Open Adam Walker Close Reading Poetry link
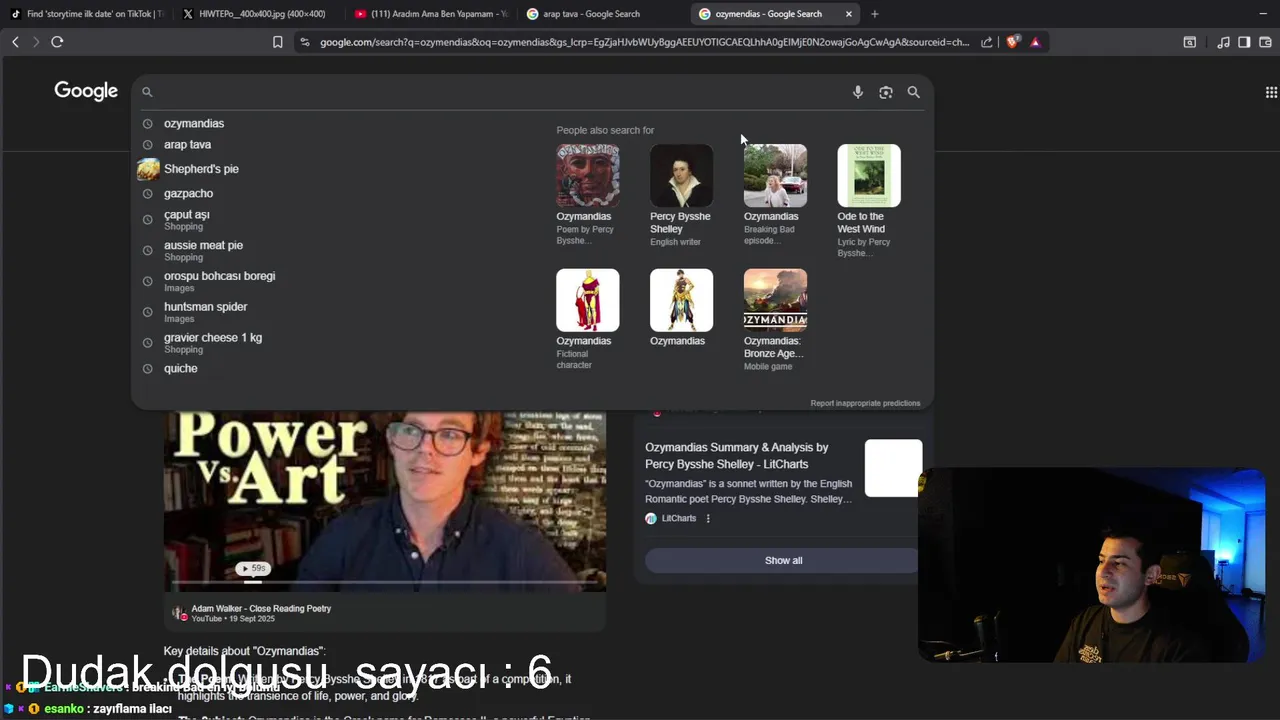 coord(261,608)
